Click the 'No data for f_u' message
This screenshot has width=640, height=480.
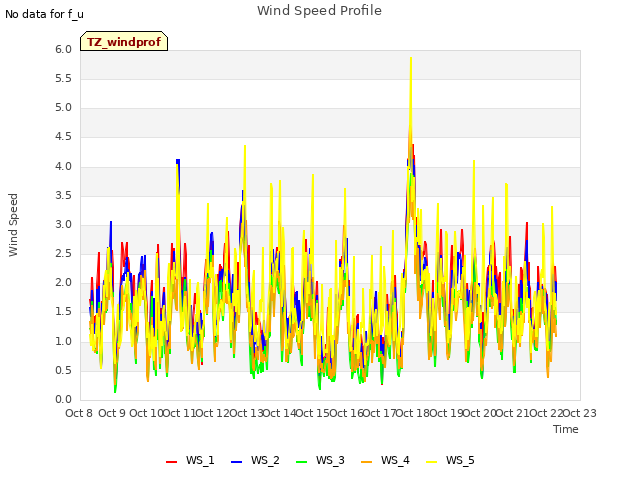[44, 14]
